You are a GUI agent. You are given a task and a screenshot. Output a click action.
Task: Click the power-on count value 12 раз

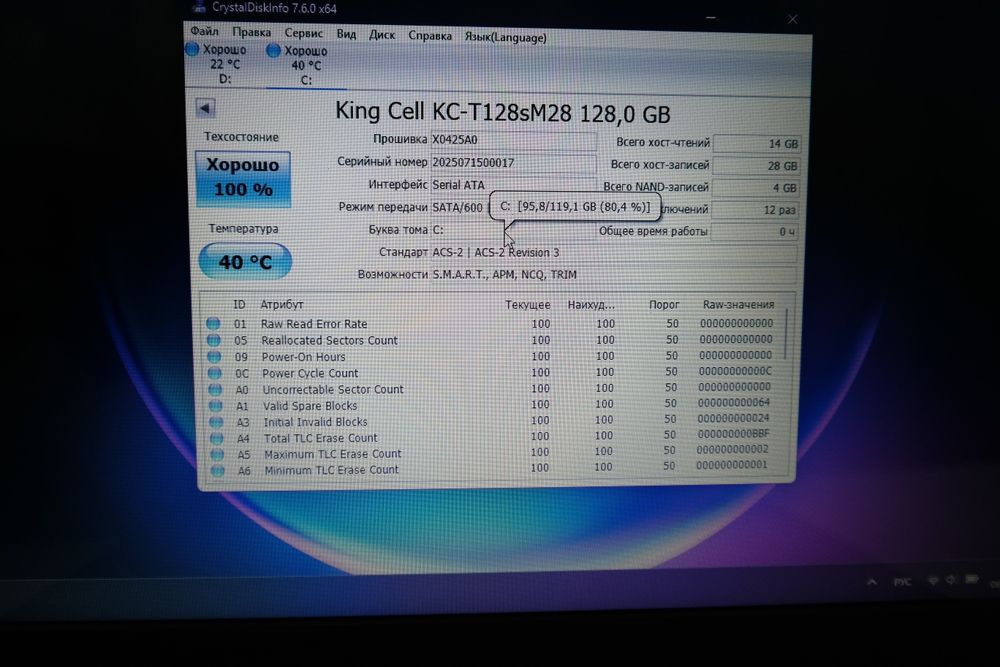coord(755,210)
